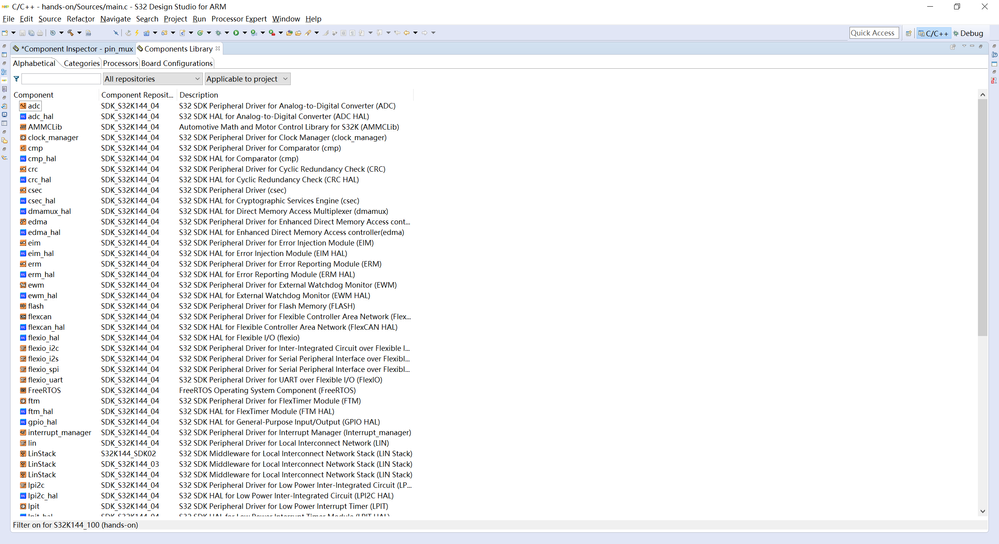This screenshot has height=544, width=999.
Task: Open the Refactor menu
Action: pos(80,19)
